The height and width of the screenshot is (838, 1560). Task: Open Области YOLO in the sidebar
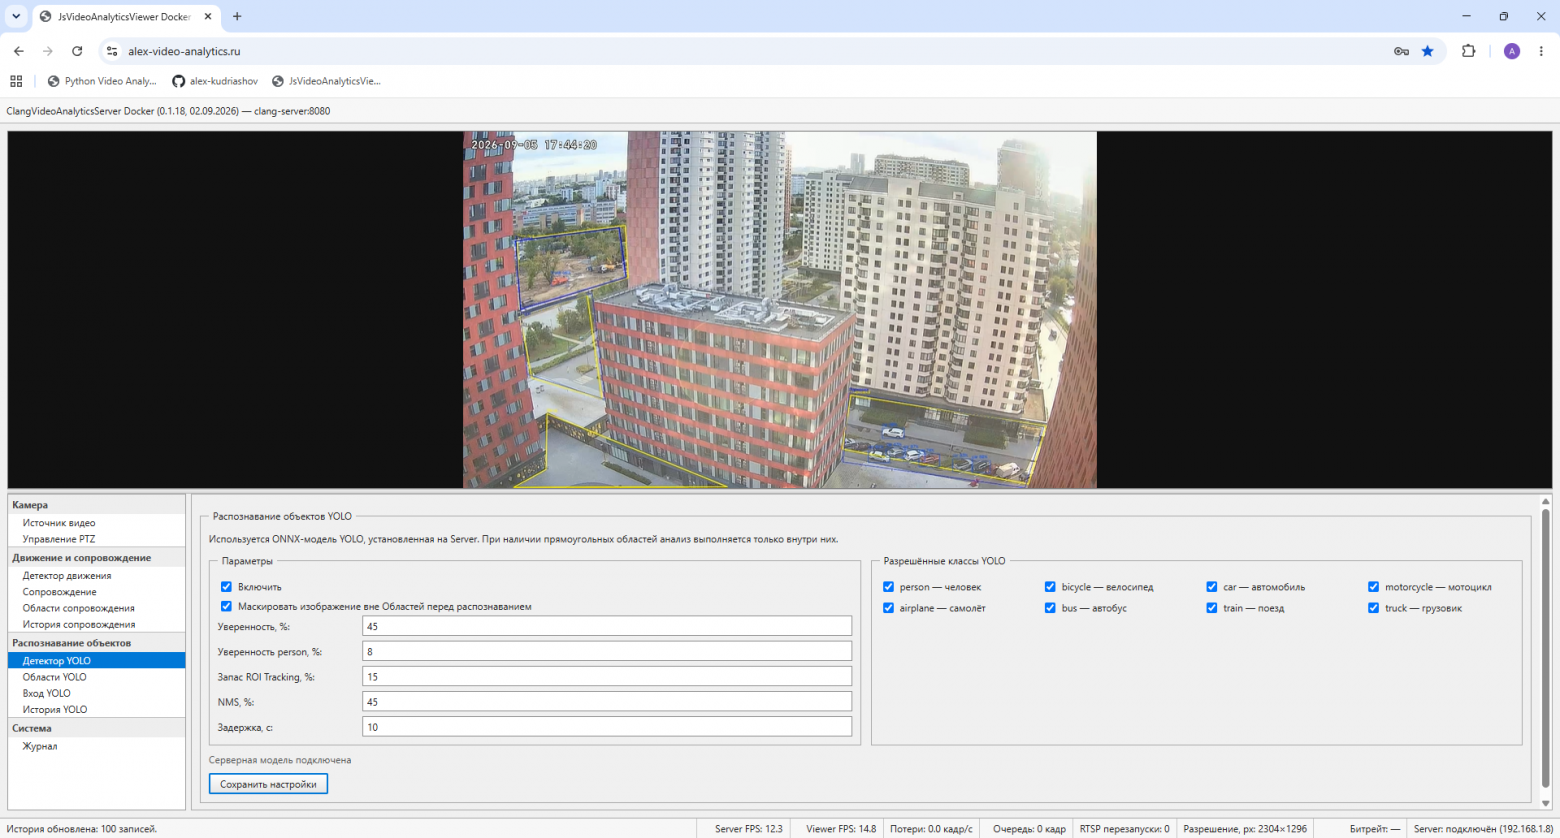[x=96, y=677]
